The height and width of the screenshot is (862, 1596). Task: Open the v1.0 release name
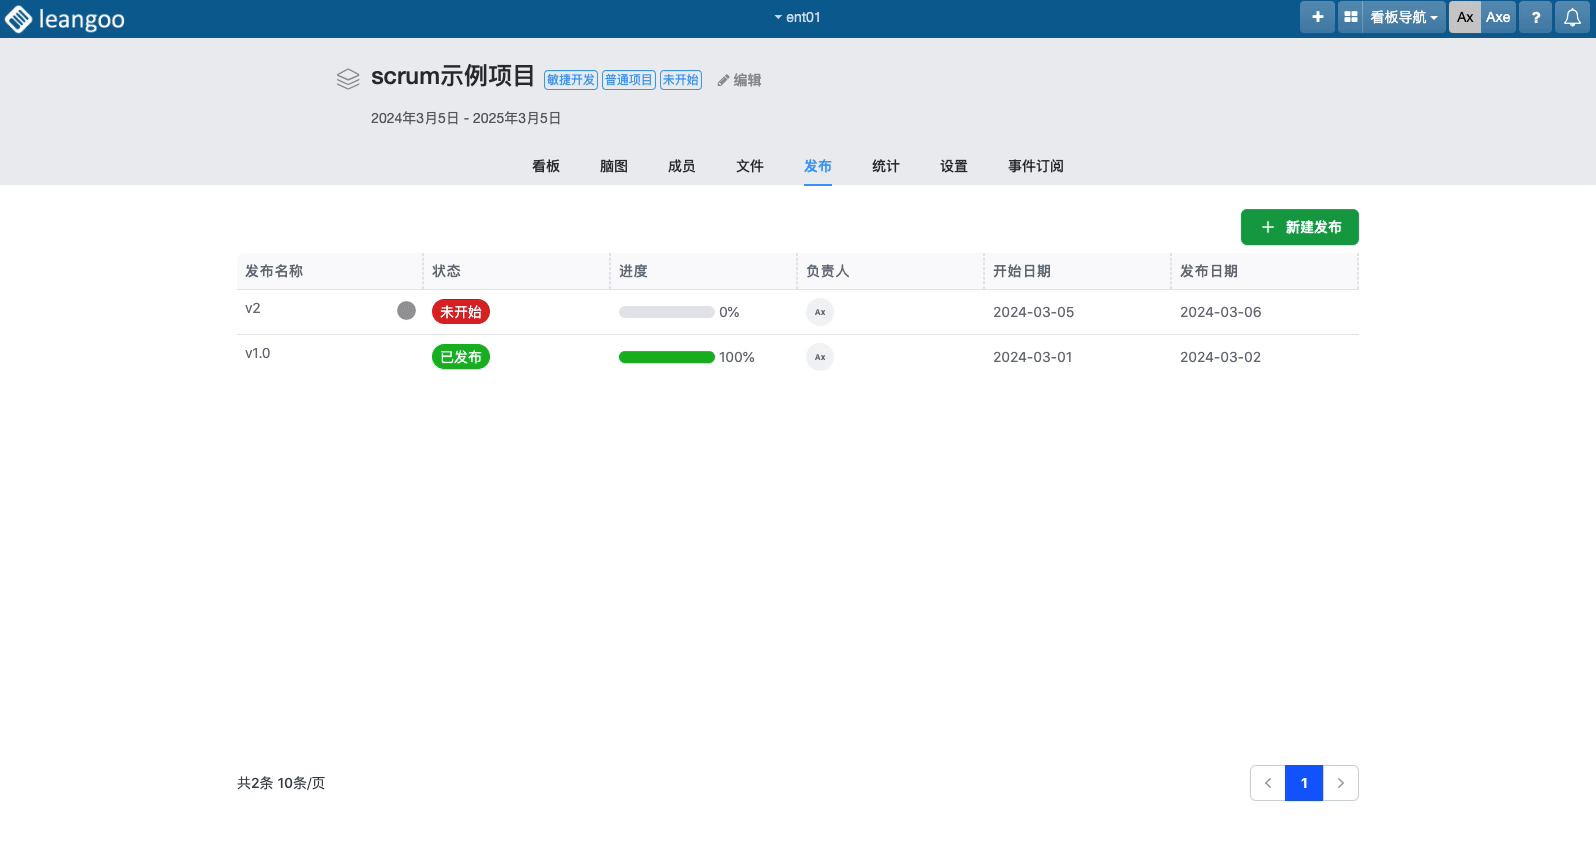(258, 353)
